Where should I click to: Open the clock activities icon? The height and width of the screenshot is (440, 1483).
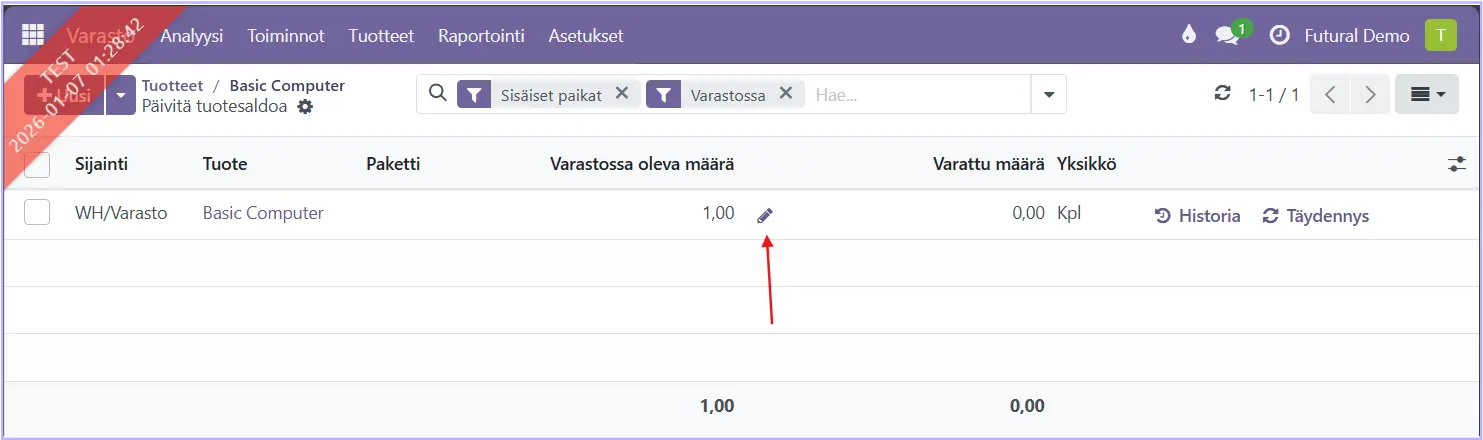[1279, 35]
